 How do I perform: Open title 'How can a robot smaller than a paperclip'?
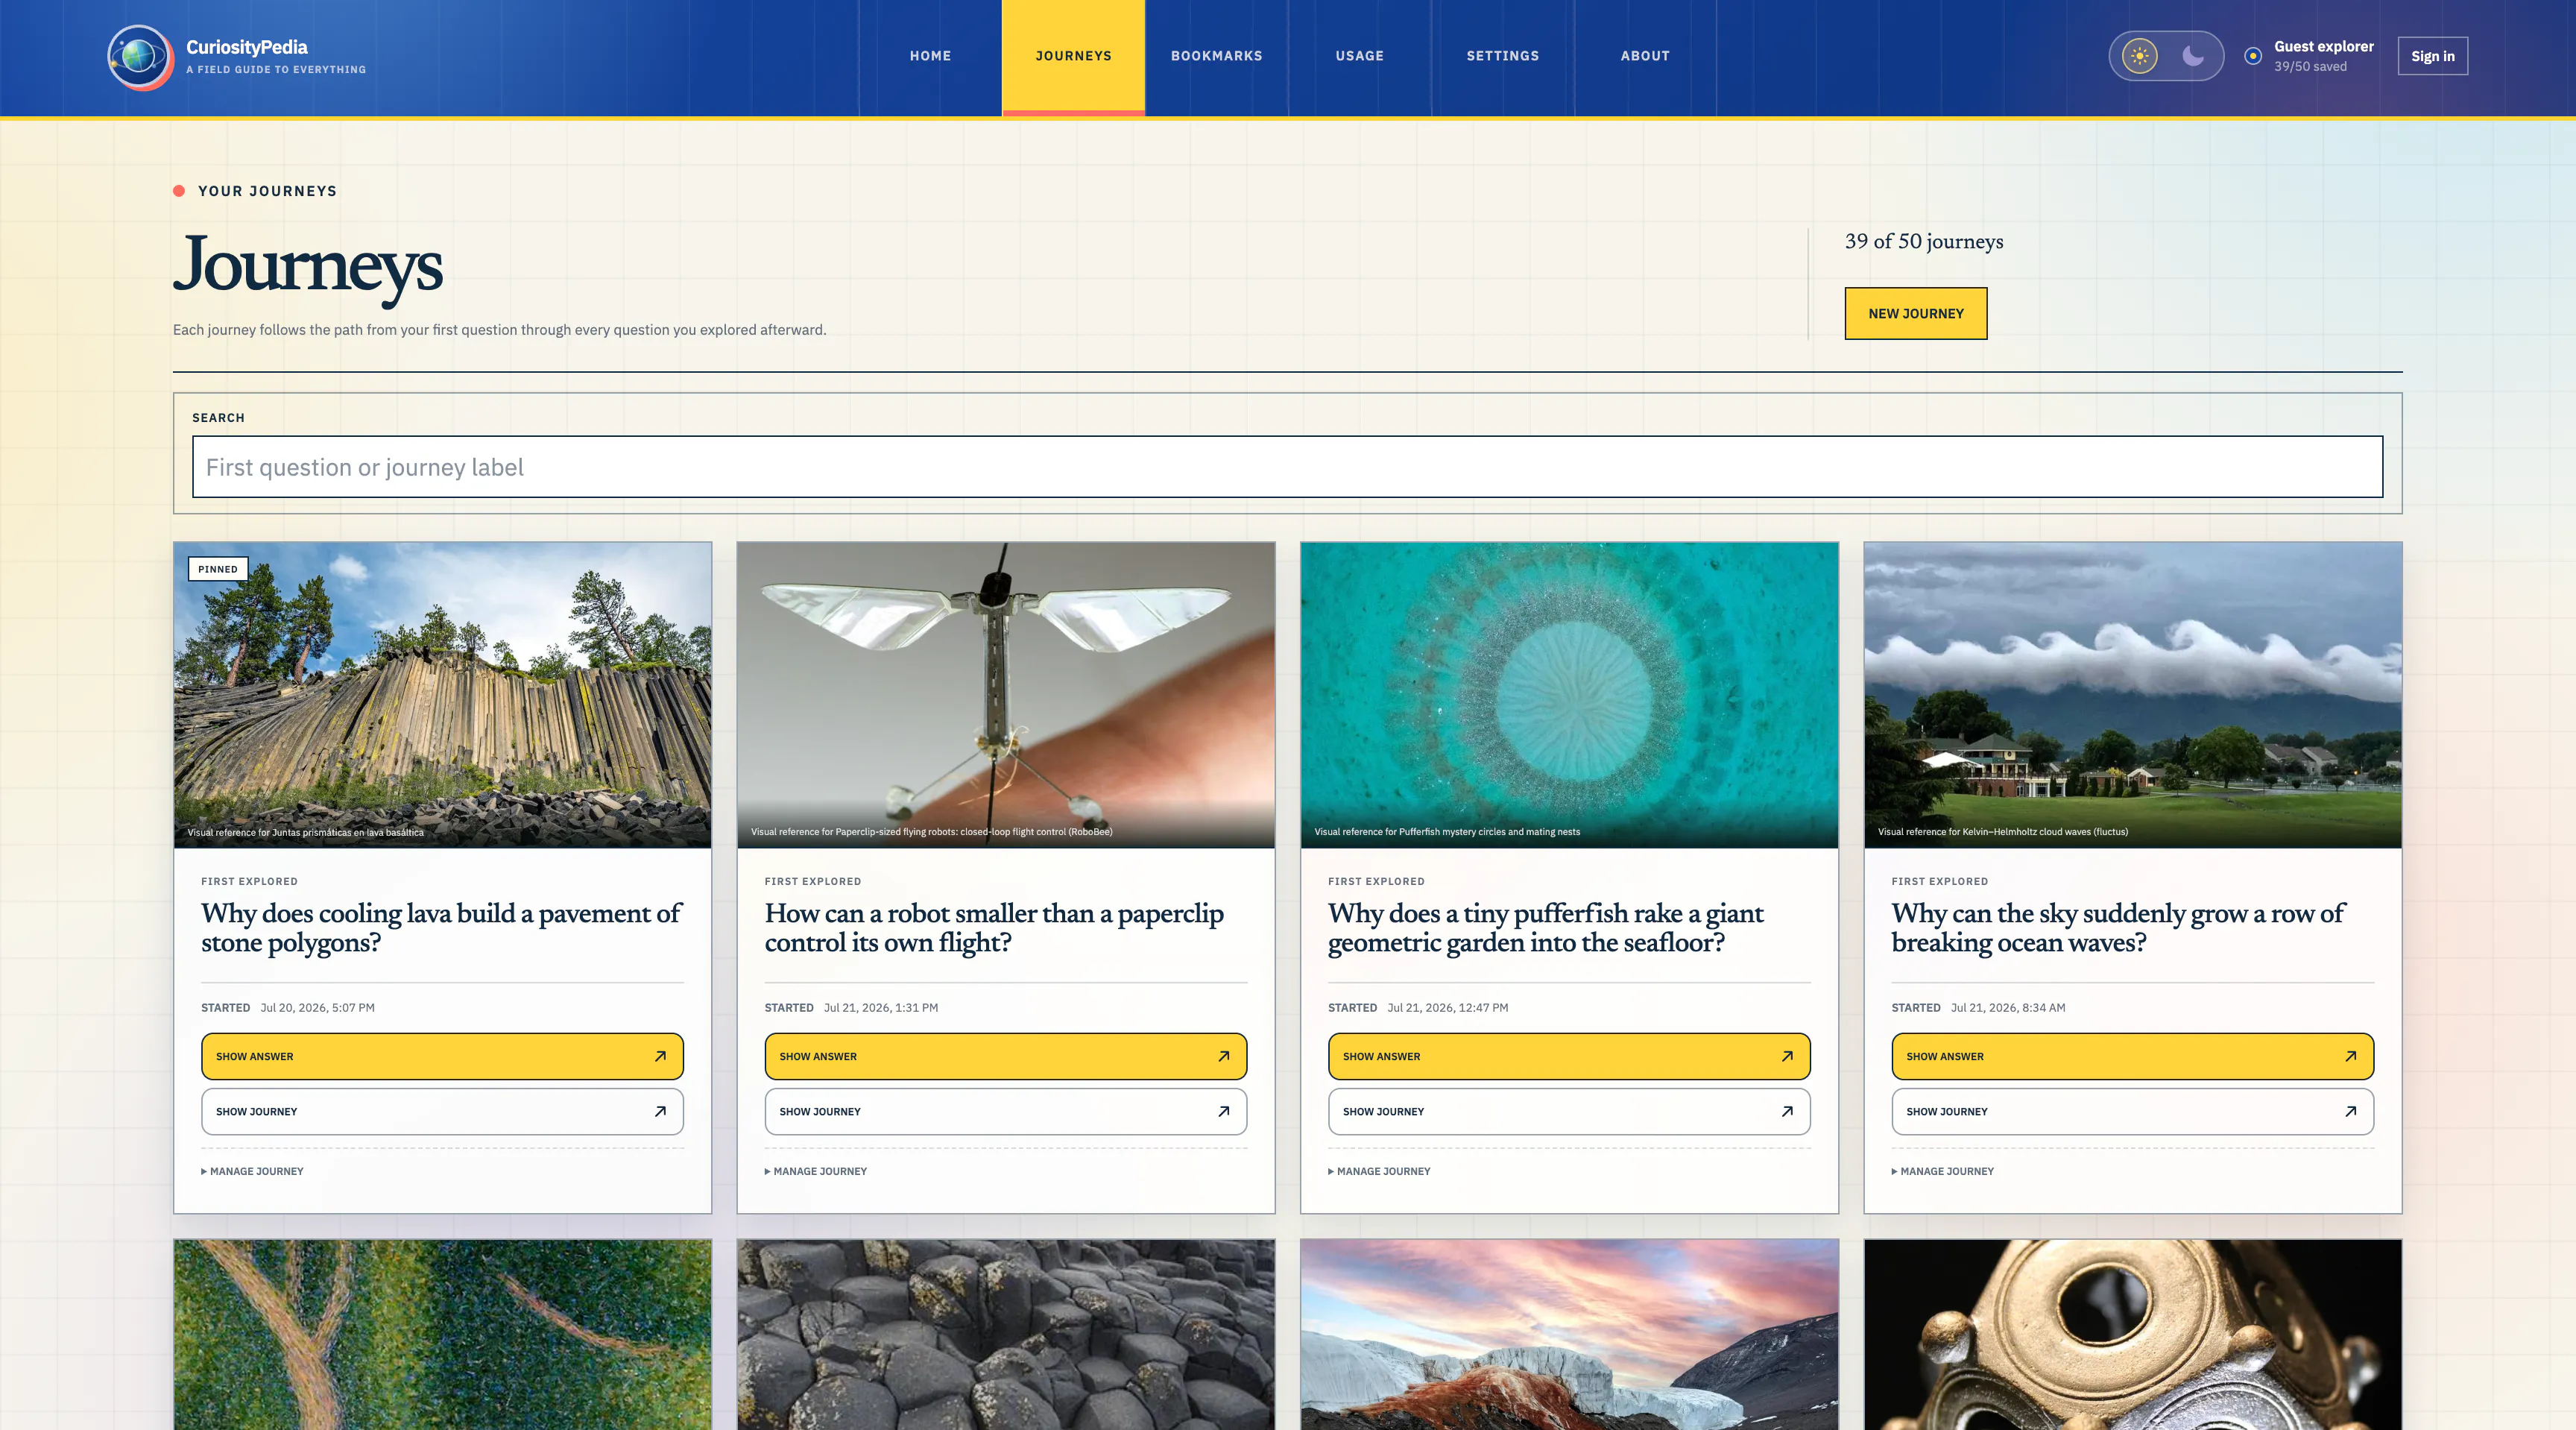pos(994,927)
